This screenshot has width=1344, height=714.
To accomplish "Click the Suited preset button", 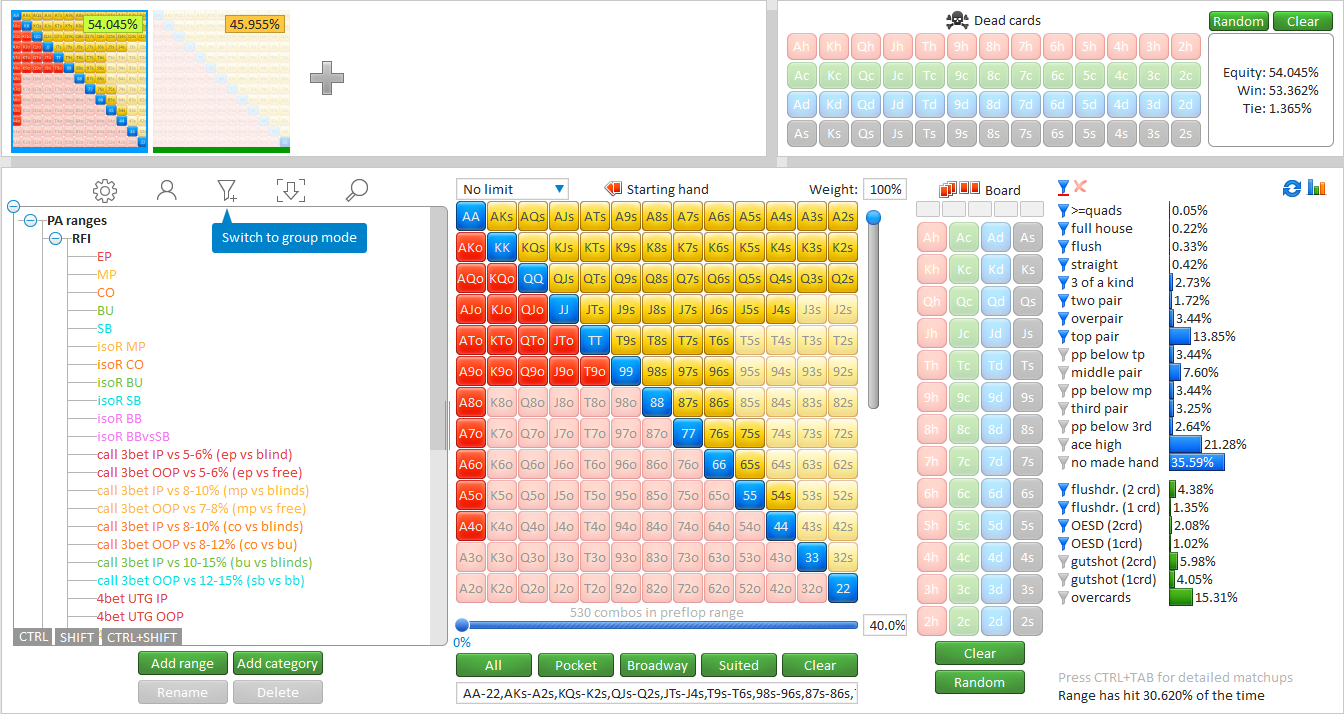I will tap(738, 665).
